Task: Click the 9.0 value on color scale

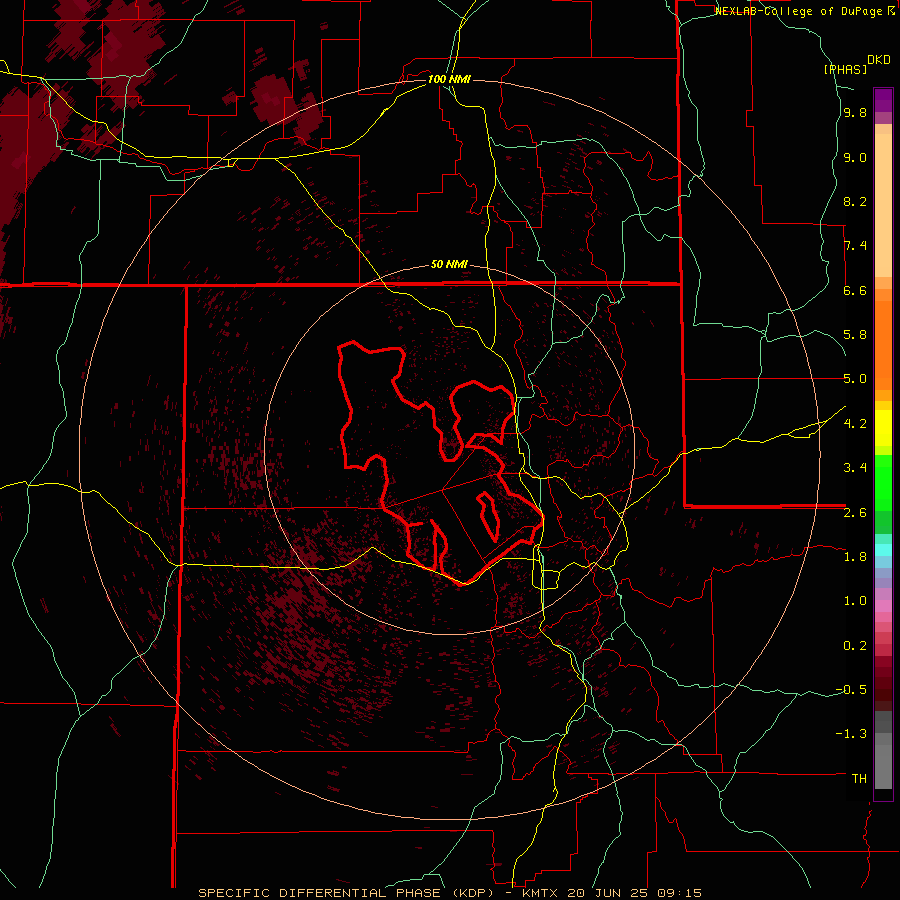Action: [855, 158]
